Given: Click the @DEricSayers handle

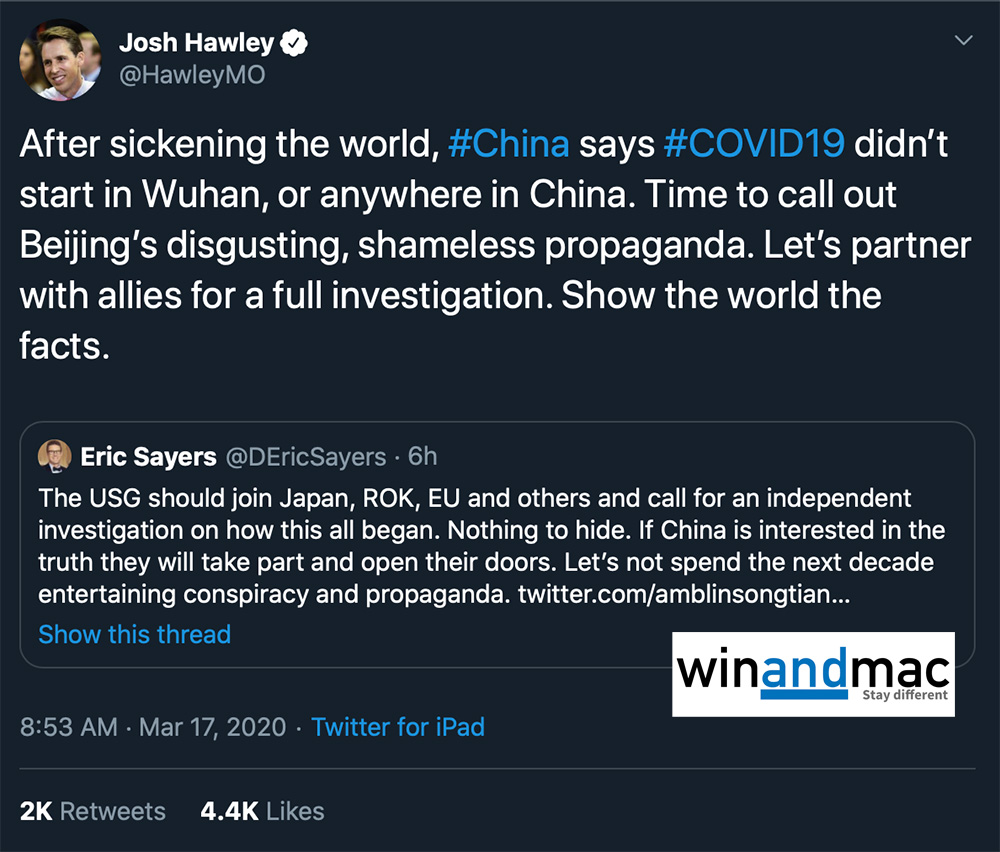Looking at the screenshot, I should point(306,457).
